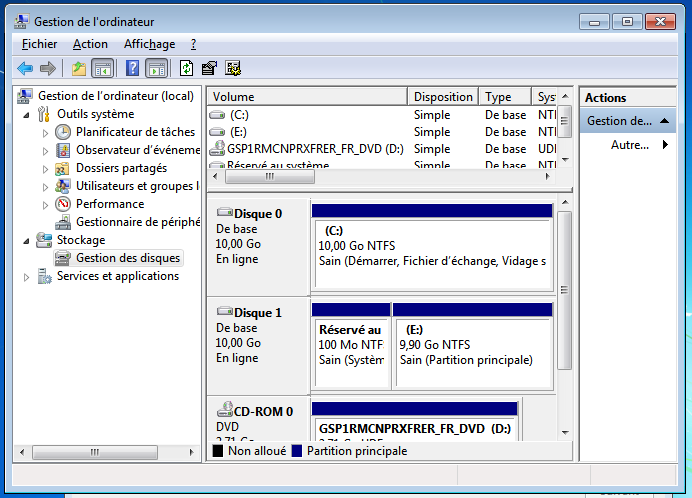Click the Performance icon in tree
Image resolution: width=692 pixels, height=498 pixels.
click(x=63, y=204)
